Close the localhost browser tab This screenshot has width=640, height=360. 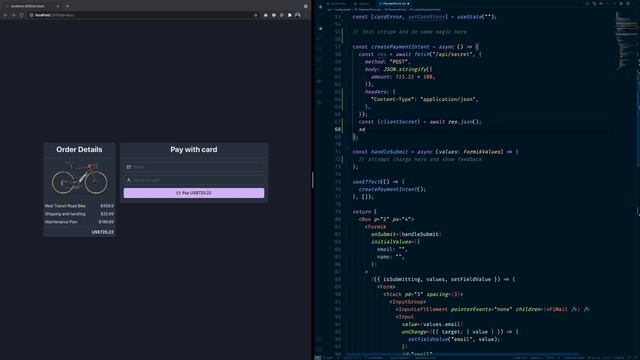coord(58,6)
